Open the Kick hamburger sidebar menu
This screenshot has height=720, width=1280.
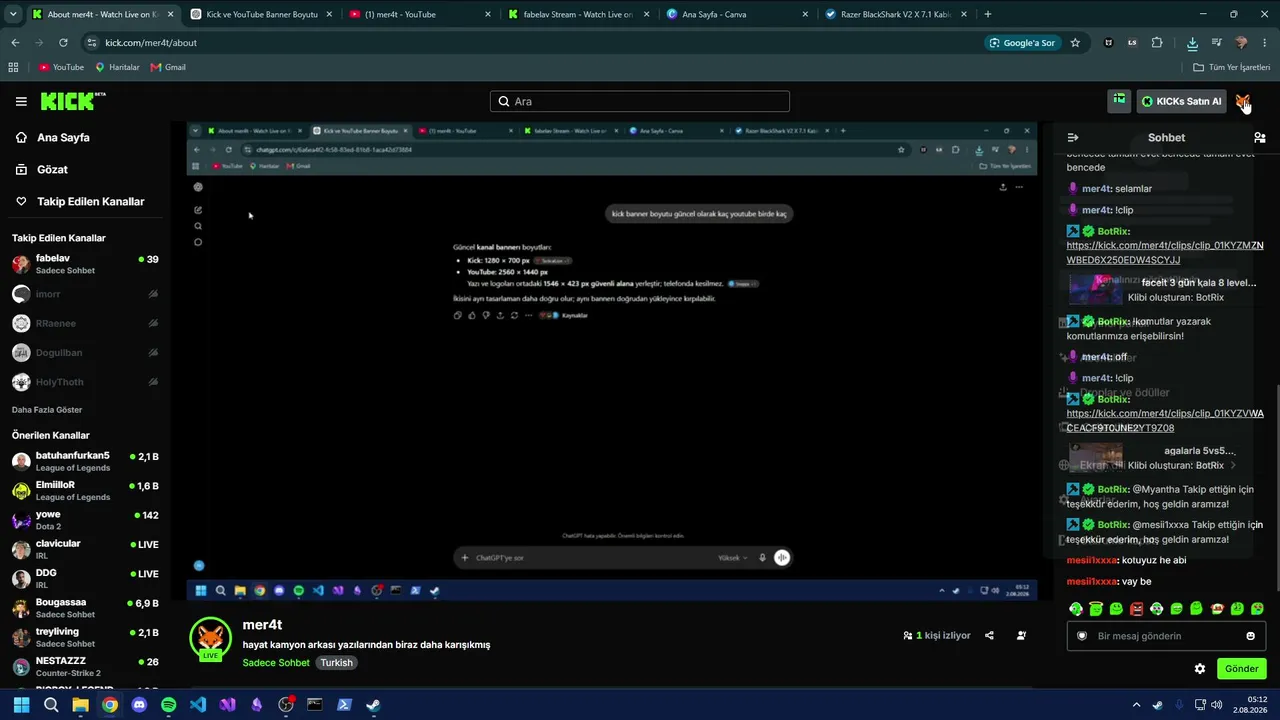pyautogui.click(x=21, y=101)
